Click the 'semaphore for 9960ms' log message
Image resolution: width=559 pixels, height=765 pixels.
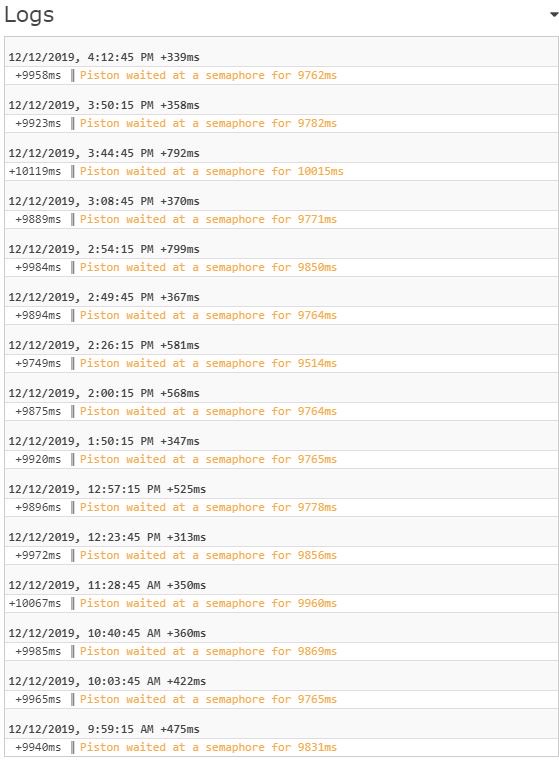point(208,604)
